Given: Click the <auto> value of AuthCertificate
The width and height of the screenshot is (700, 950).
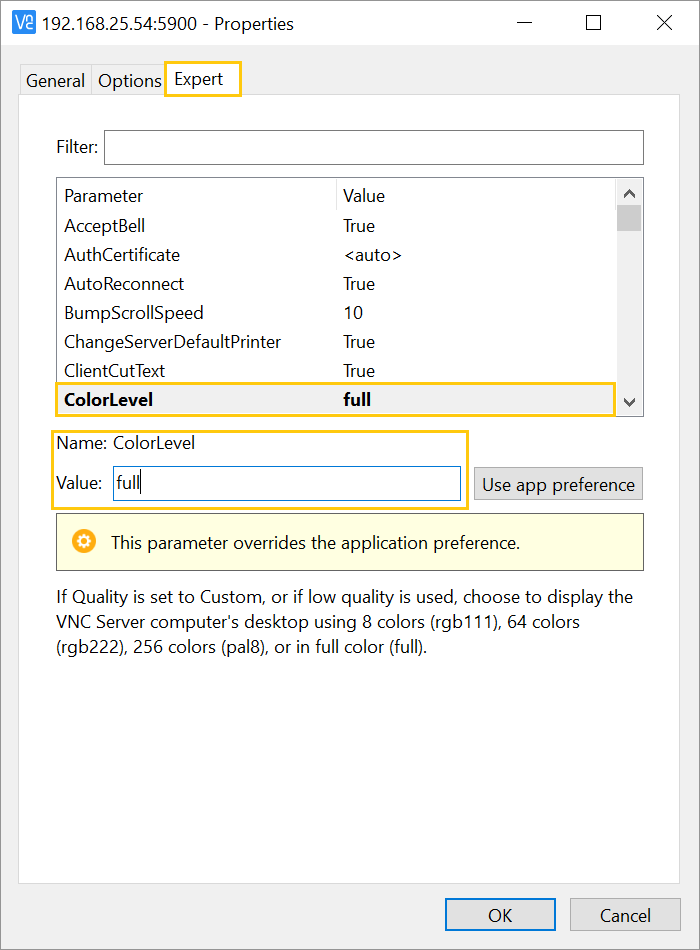Looking at the screenshot, I should 372,255.
